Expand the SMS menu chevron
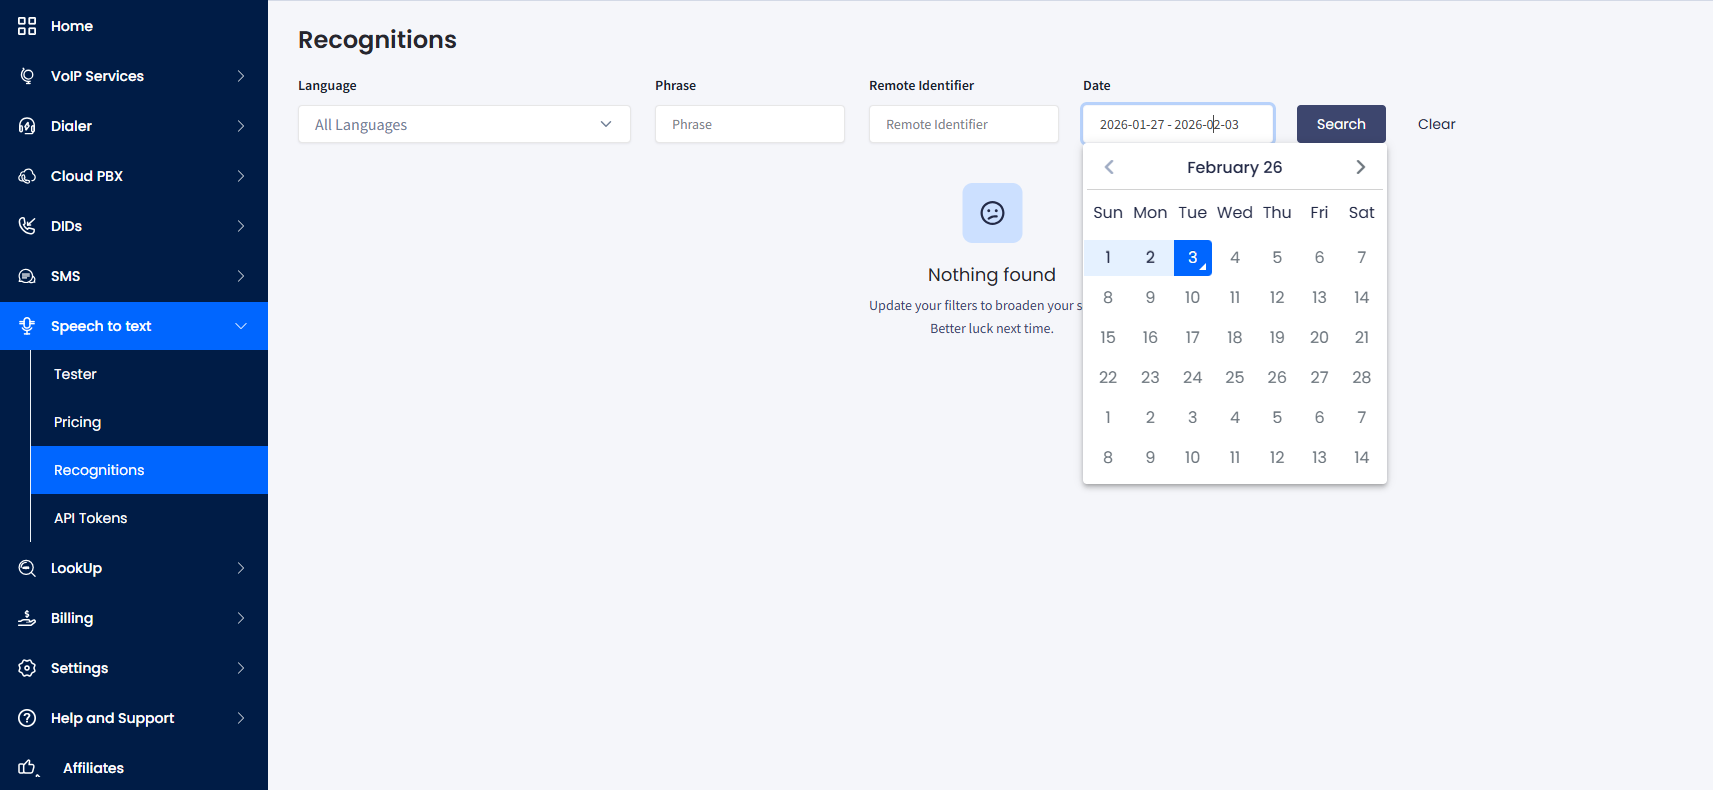This screenshot has width=1713, height=790. click(x=241, y=276)
